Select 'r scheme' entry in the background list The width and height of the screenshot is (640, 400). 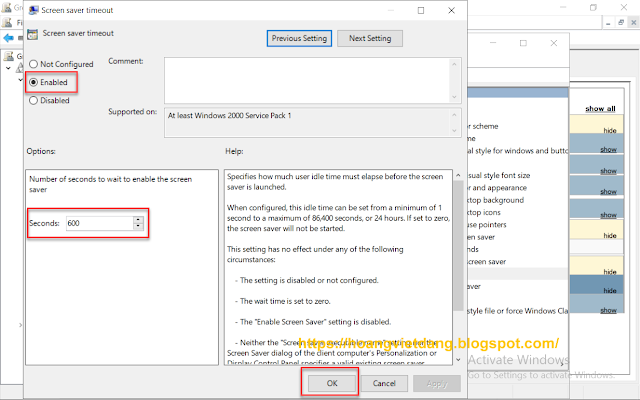(483, 126)
